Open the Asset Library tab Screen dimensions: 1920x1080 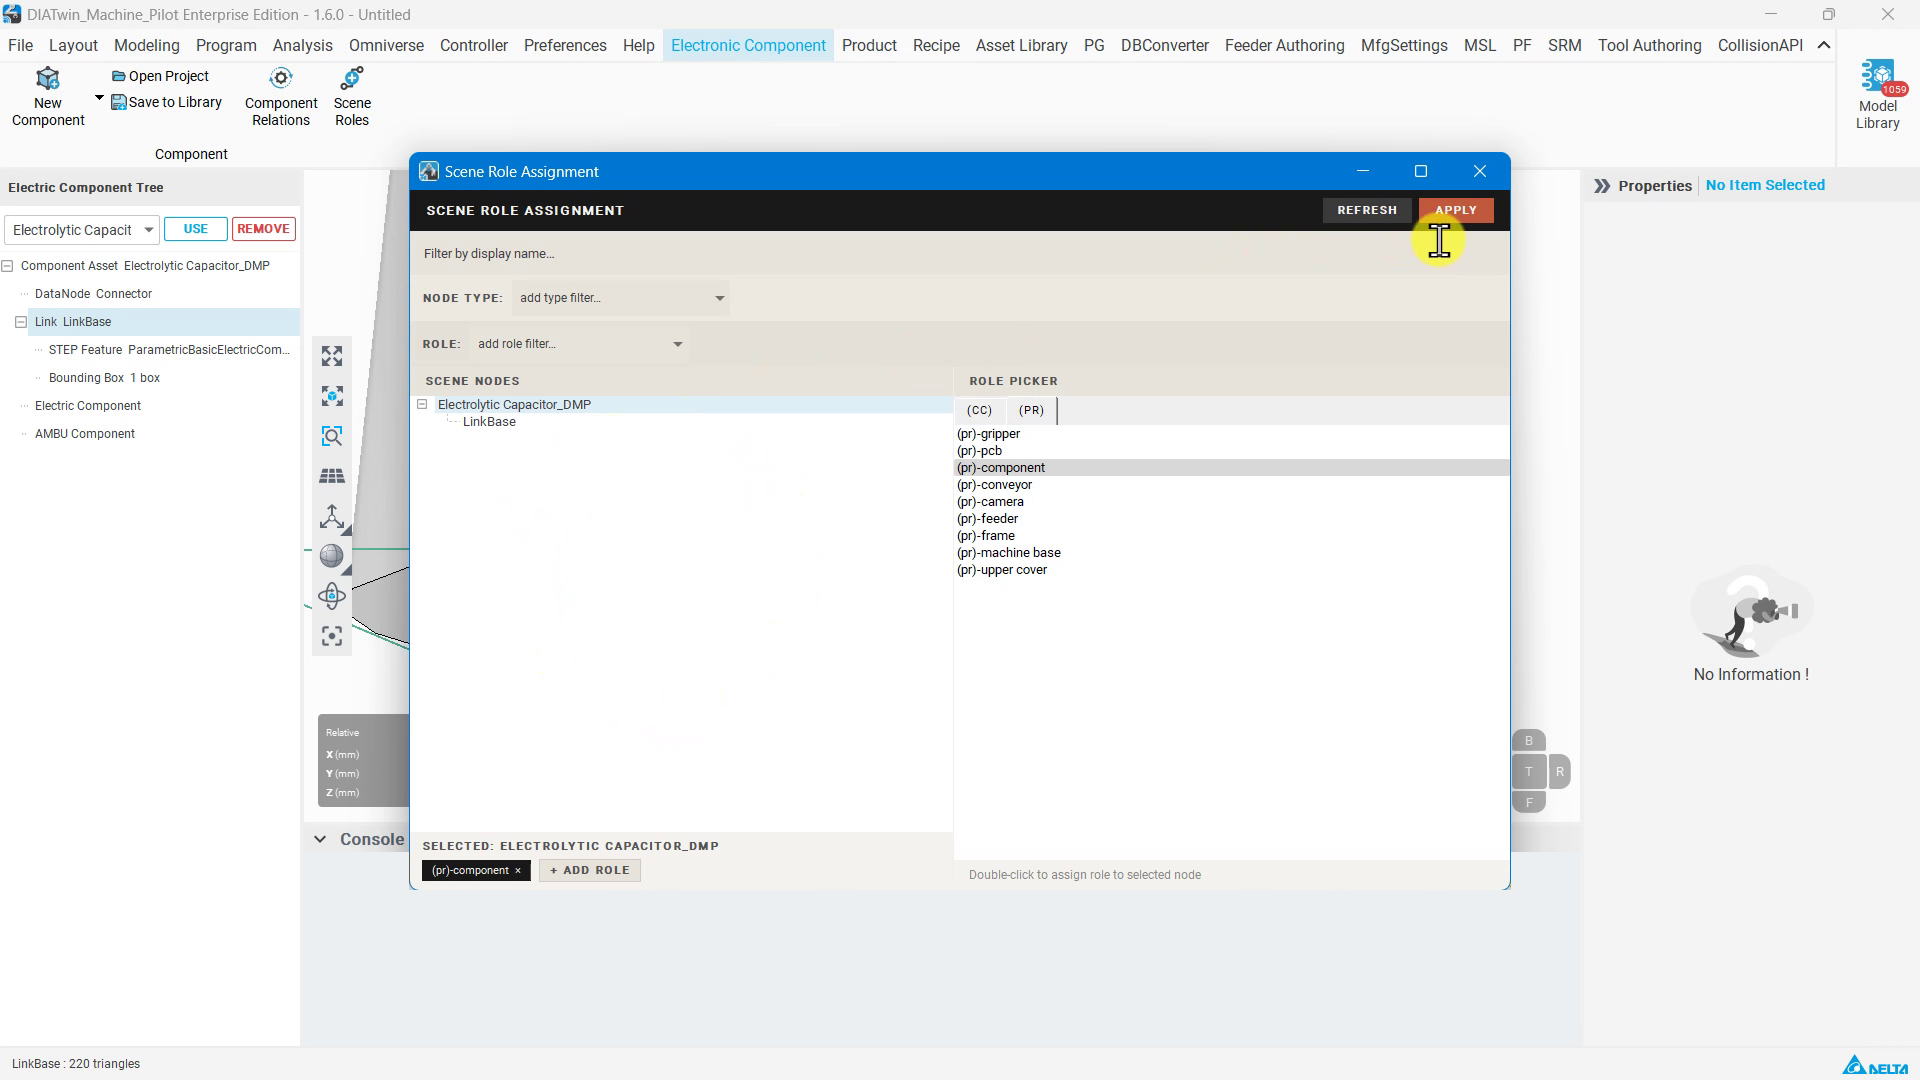pos(1021,45)
